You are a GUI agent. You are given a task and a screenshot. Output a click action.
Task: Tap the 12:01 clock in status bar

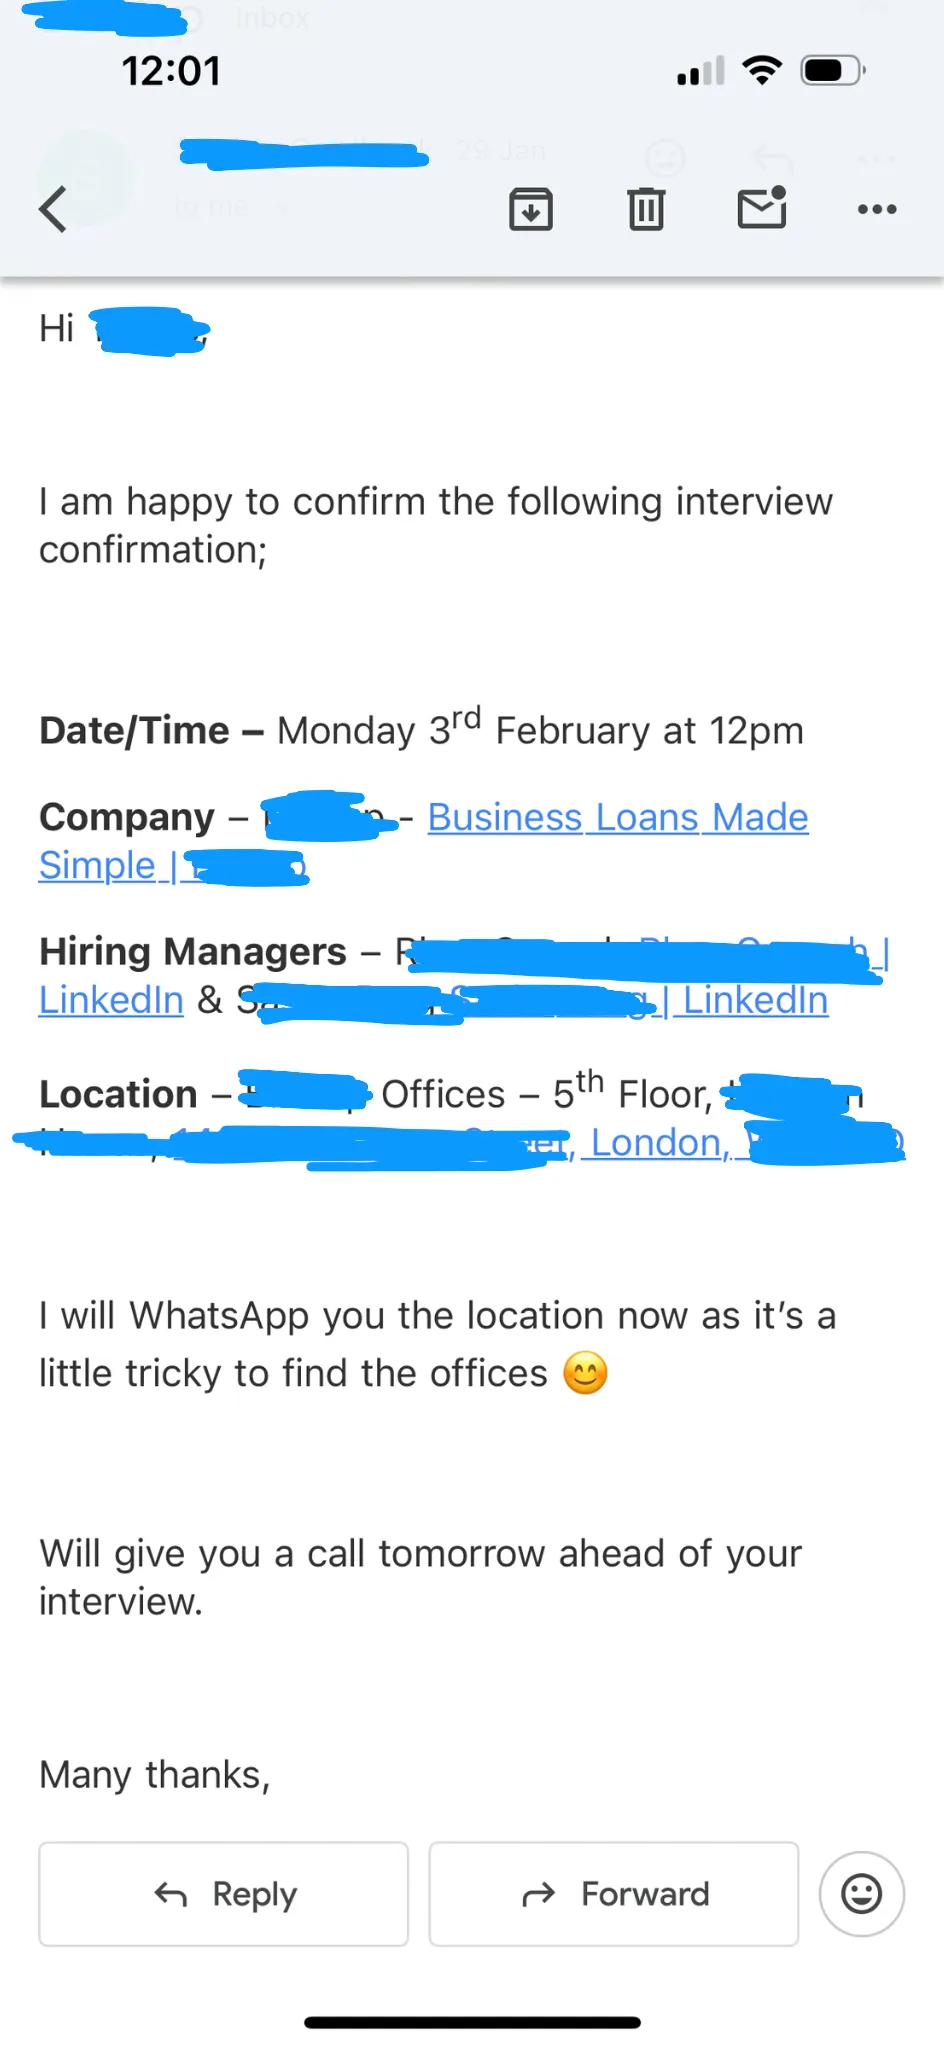(x=171, y=71)
